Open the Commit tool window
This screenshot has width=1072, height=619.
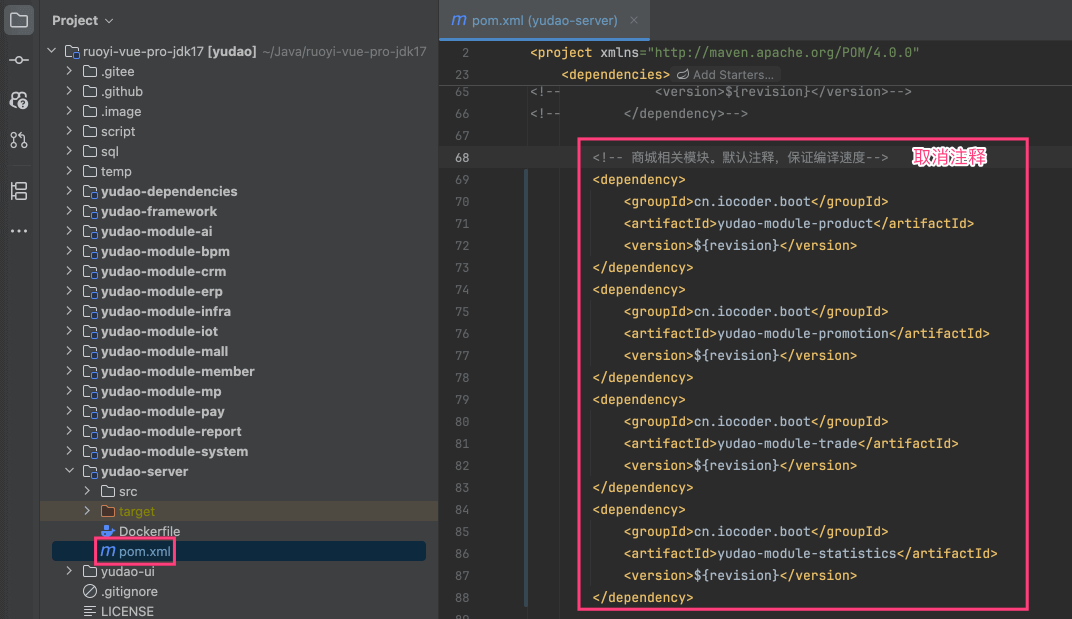[x=19, y=60]
